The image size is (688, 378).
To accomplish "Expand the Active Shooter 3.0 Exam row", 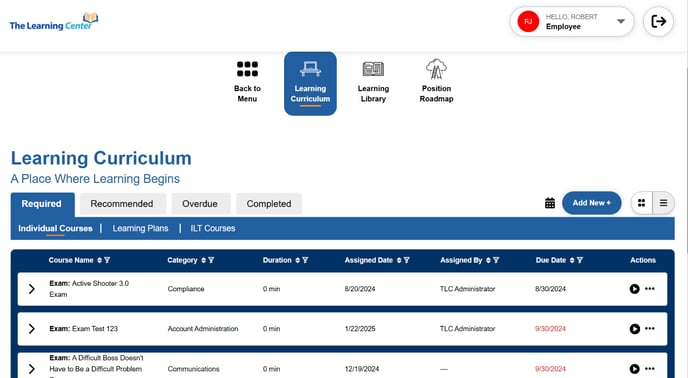I will tap(32, 289).
